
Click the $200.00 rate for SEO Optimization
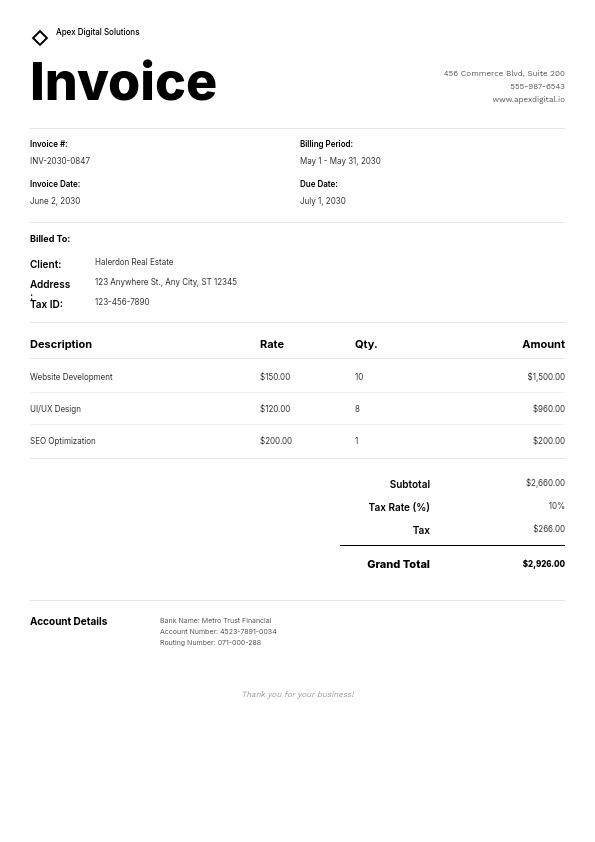point(275,441)
